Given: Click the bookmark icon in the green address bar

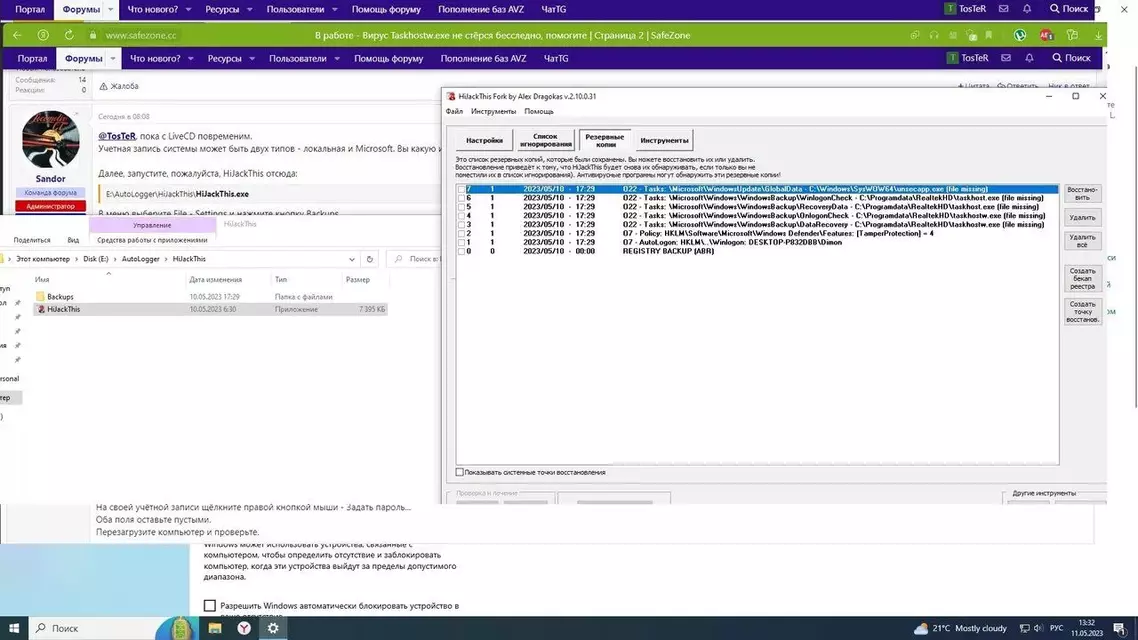Looking at the screenshot, I should [988, 35].
